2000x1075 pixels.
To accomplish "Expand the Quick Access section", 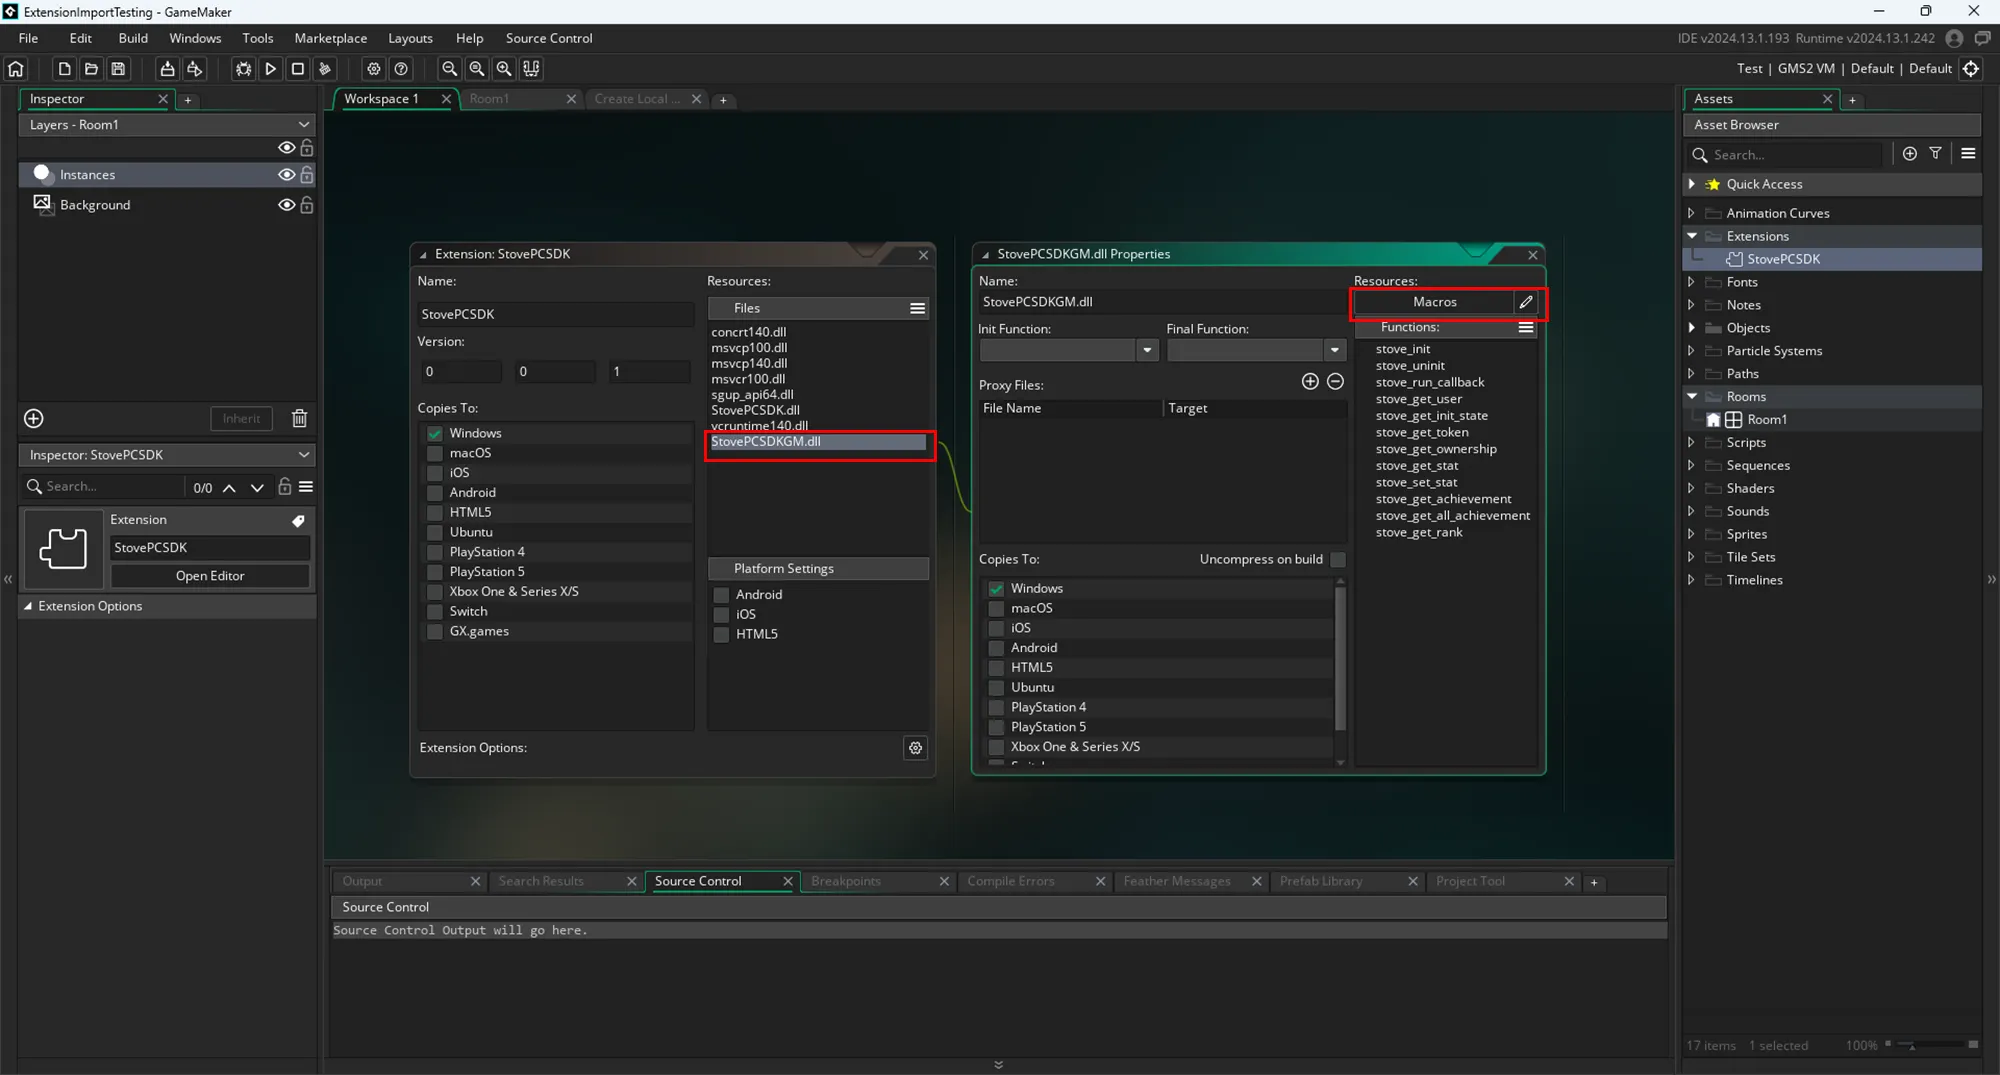I will [1692, 184].
